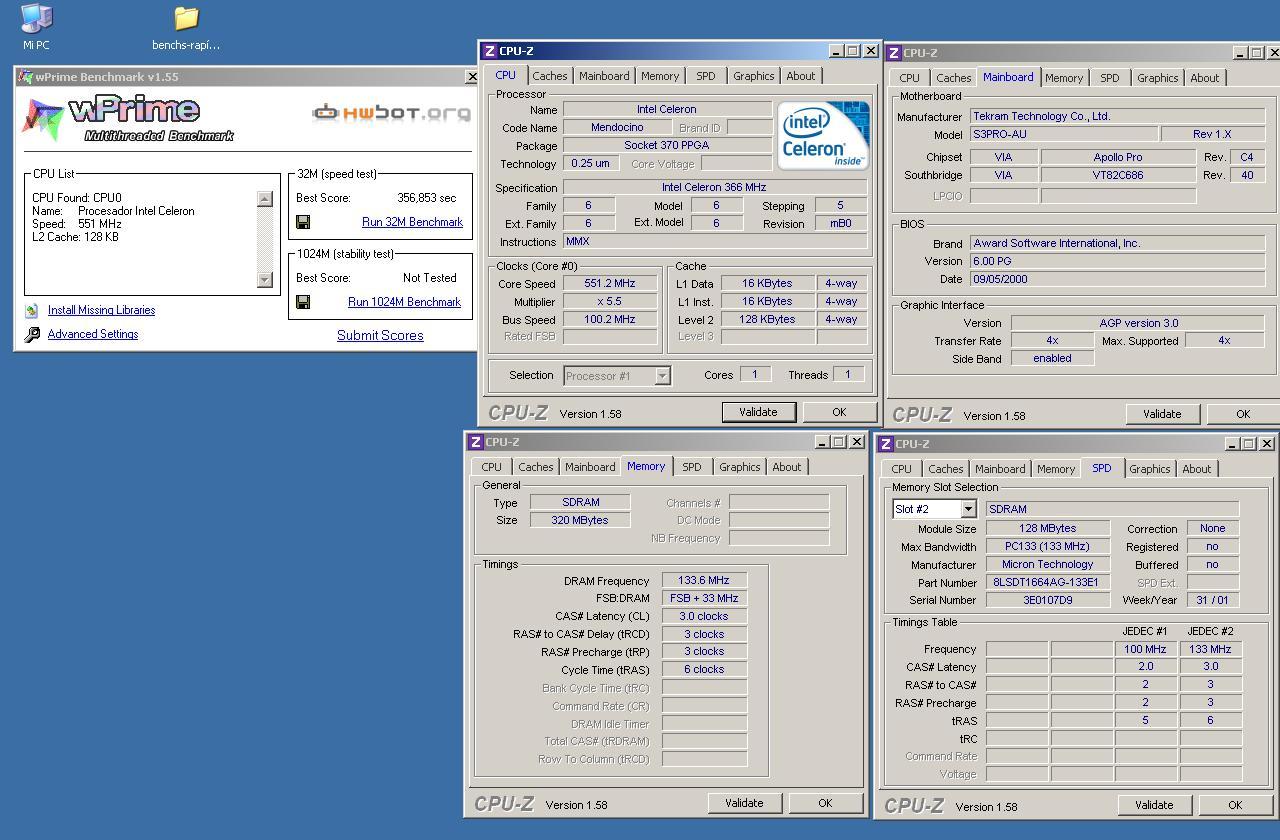1280x840 pixels.
Task: Click the Install Missing Libraries icon
Action: pyautogui.click(x=32, y=311)
